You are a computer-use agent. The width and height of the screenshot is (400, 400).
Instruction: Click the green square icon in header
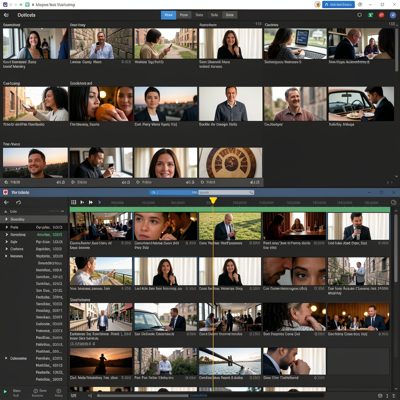(x=370, y=15)
